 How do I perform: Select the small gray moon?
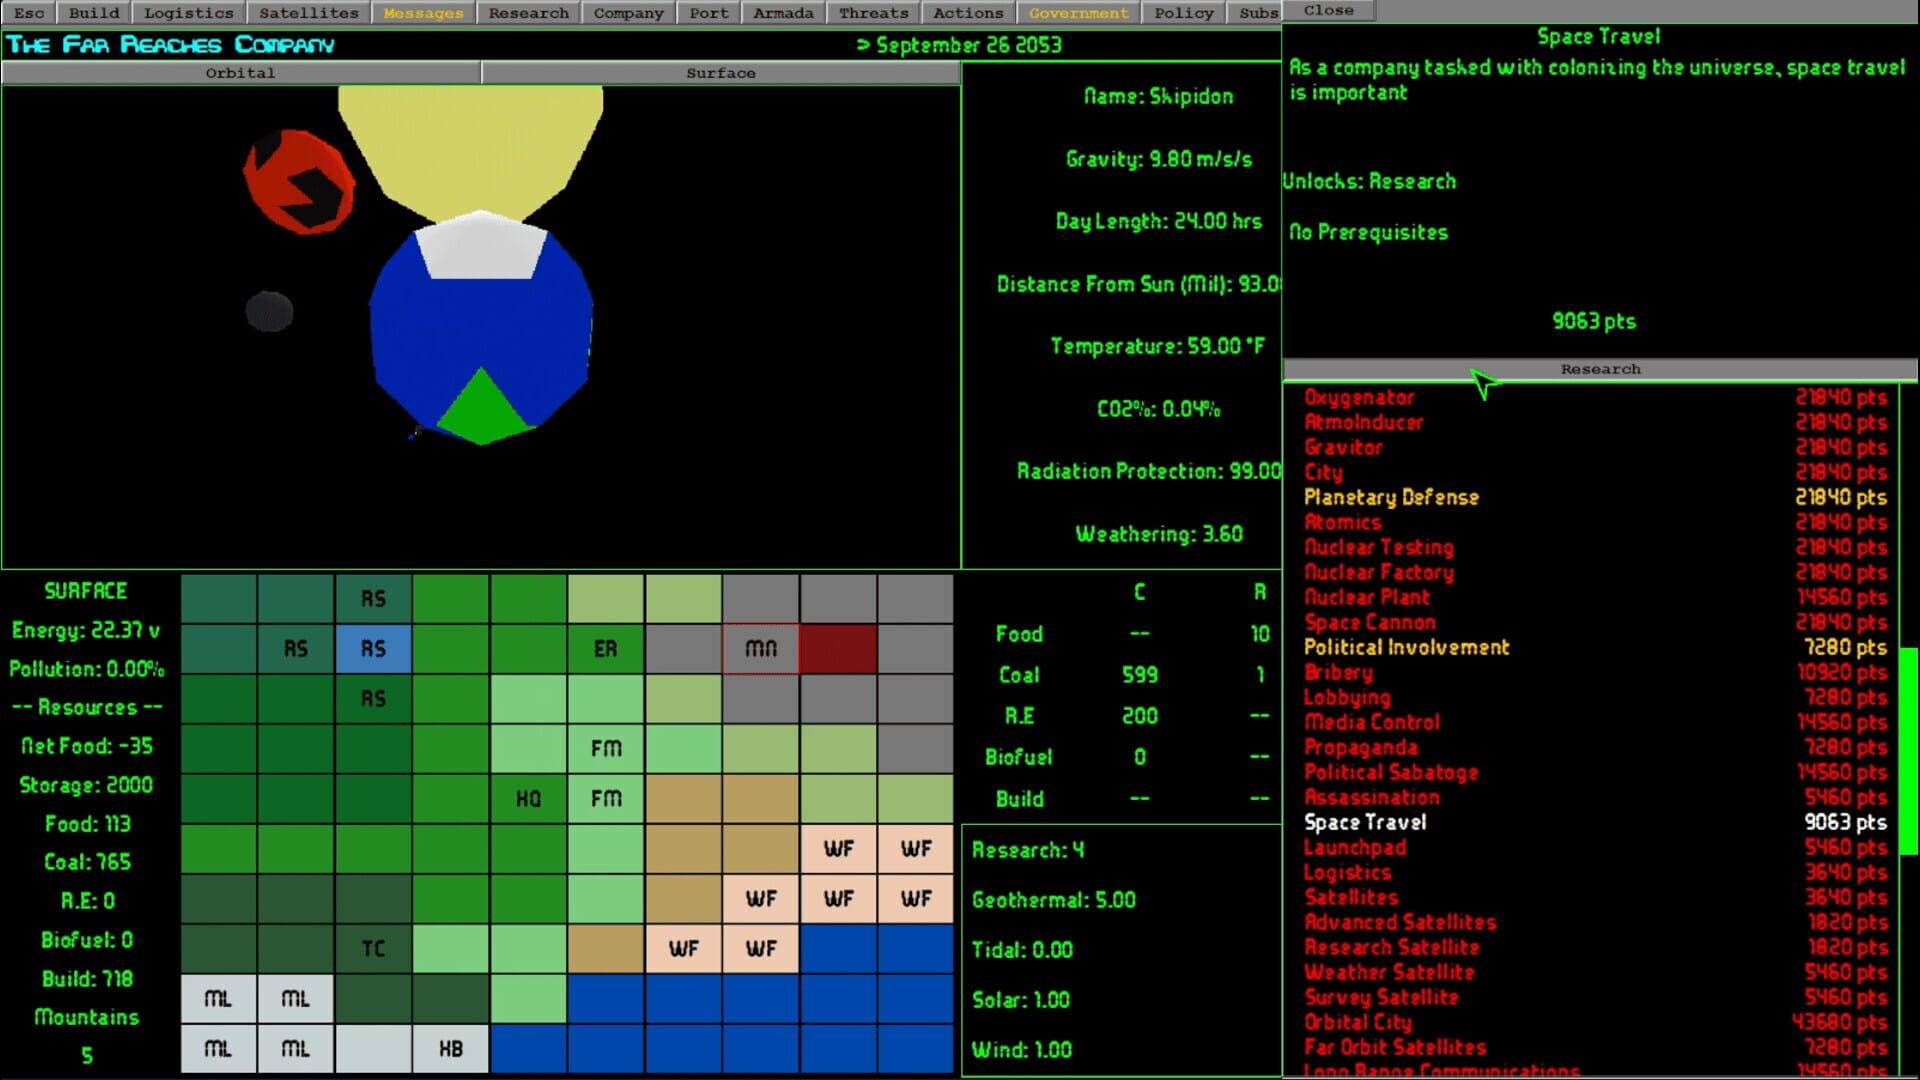point(269,311)
